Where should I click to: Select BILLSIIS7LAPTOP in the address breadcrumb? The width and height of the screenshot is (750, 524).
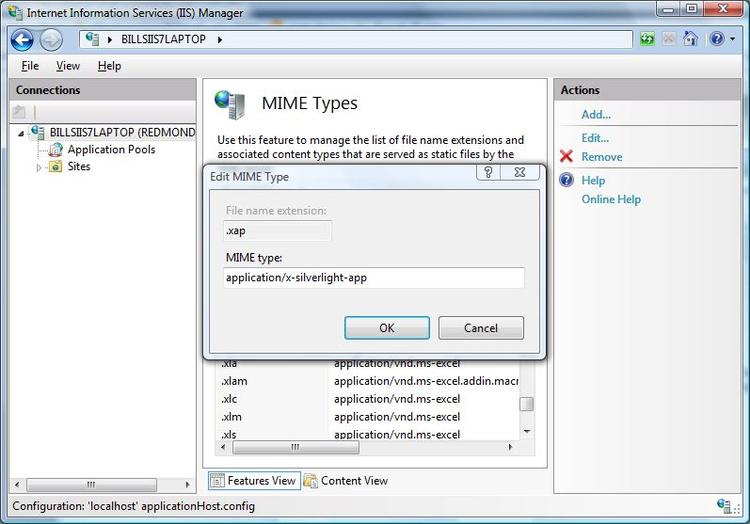(163, 39)
